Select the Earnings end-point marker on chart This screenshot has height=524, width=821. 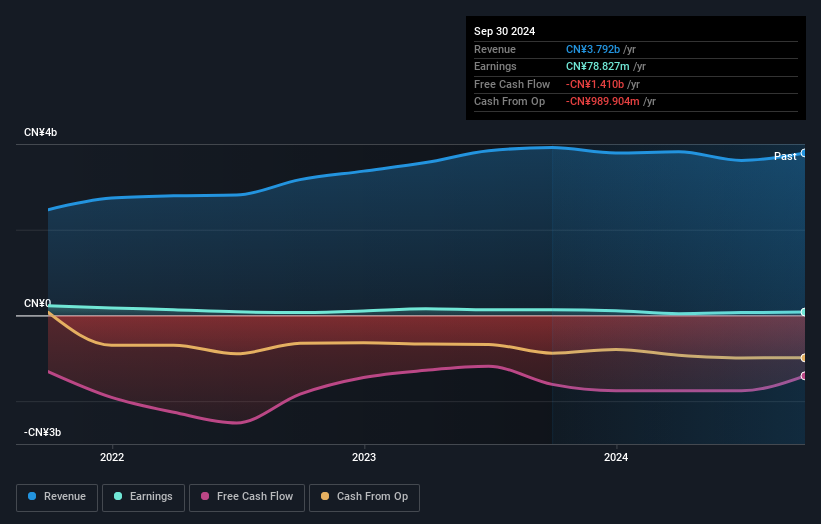coord(804,312)
